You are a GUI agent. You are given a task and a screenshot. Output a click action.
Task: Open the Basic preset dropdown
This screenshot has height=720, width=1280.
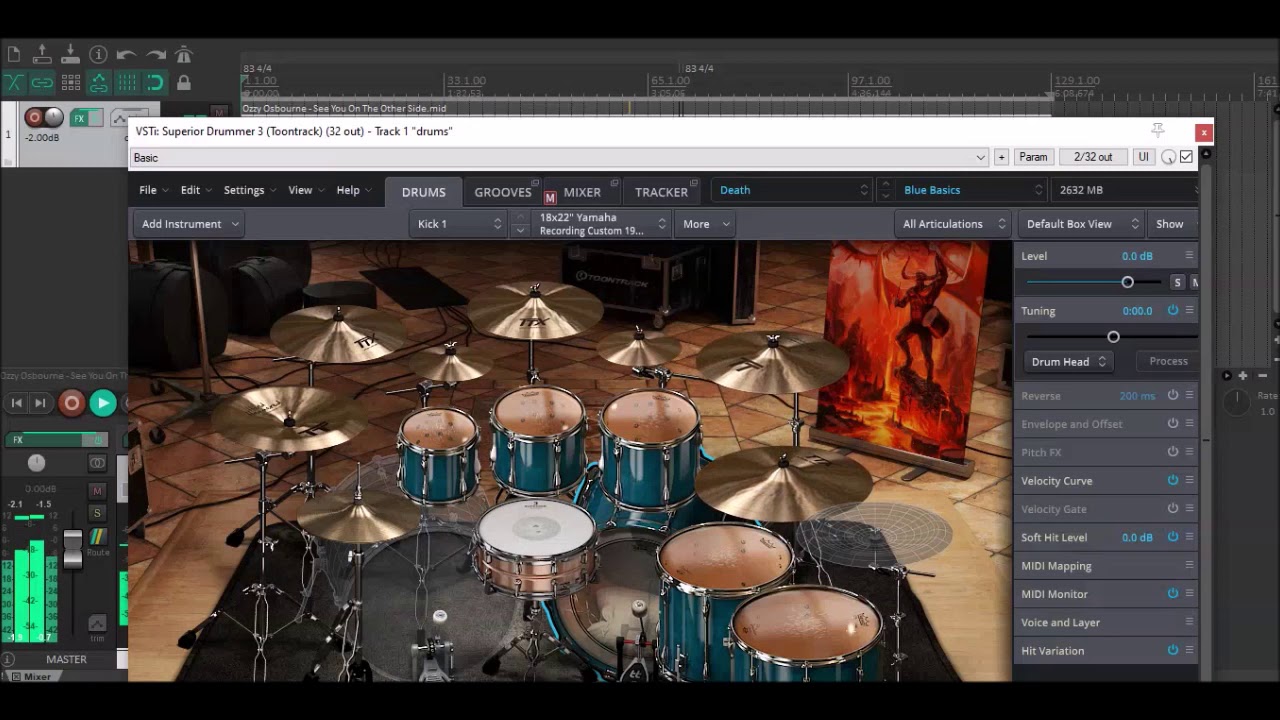[x=559, y=157]
